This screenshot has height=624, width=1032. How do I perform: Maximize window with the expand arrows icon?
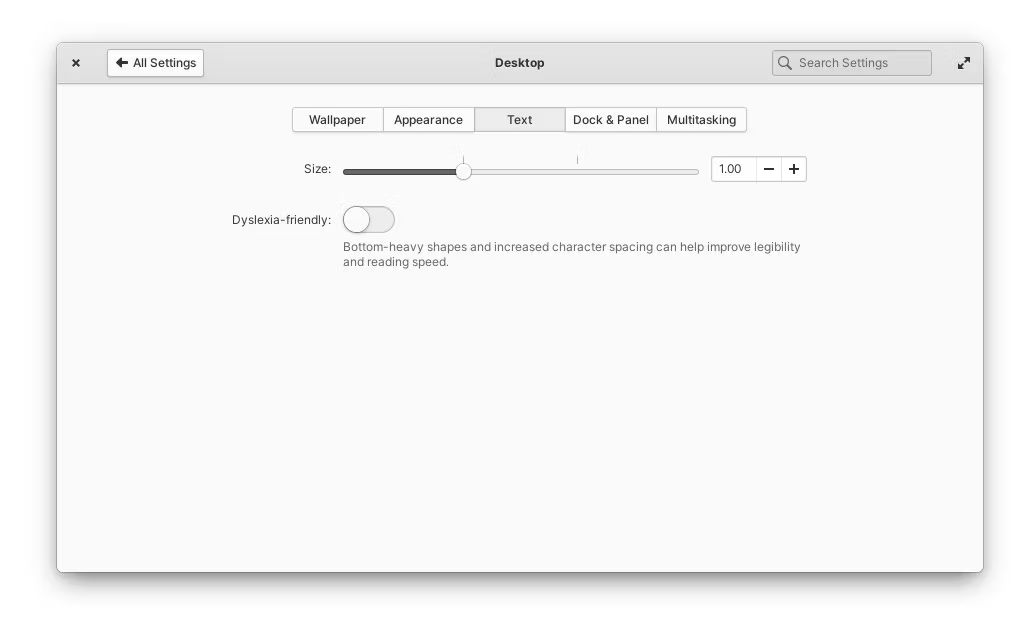tap(964, 63)
